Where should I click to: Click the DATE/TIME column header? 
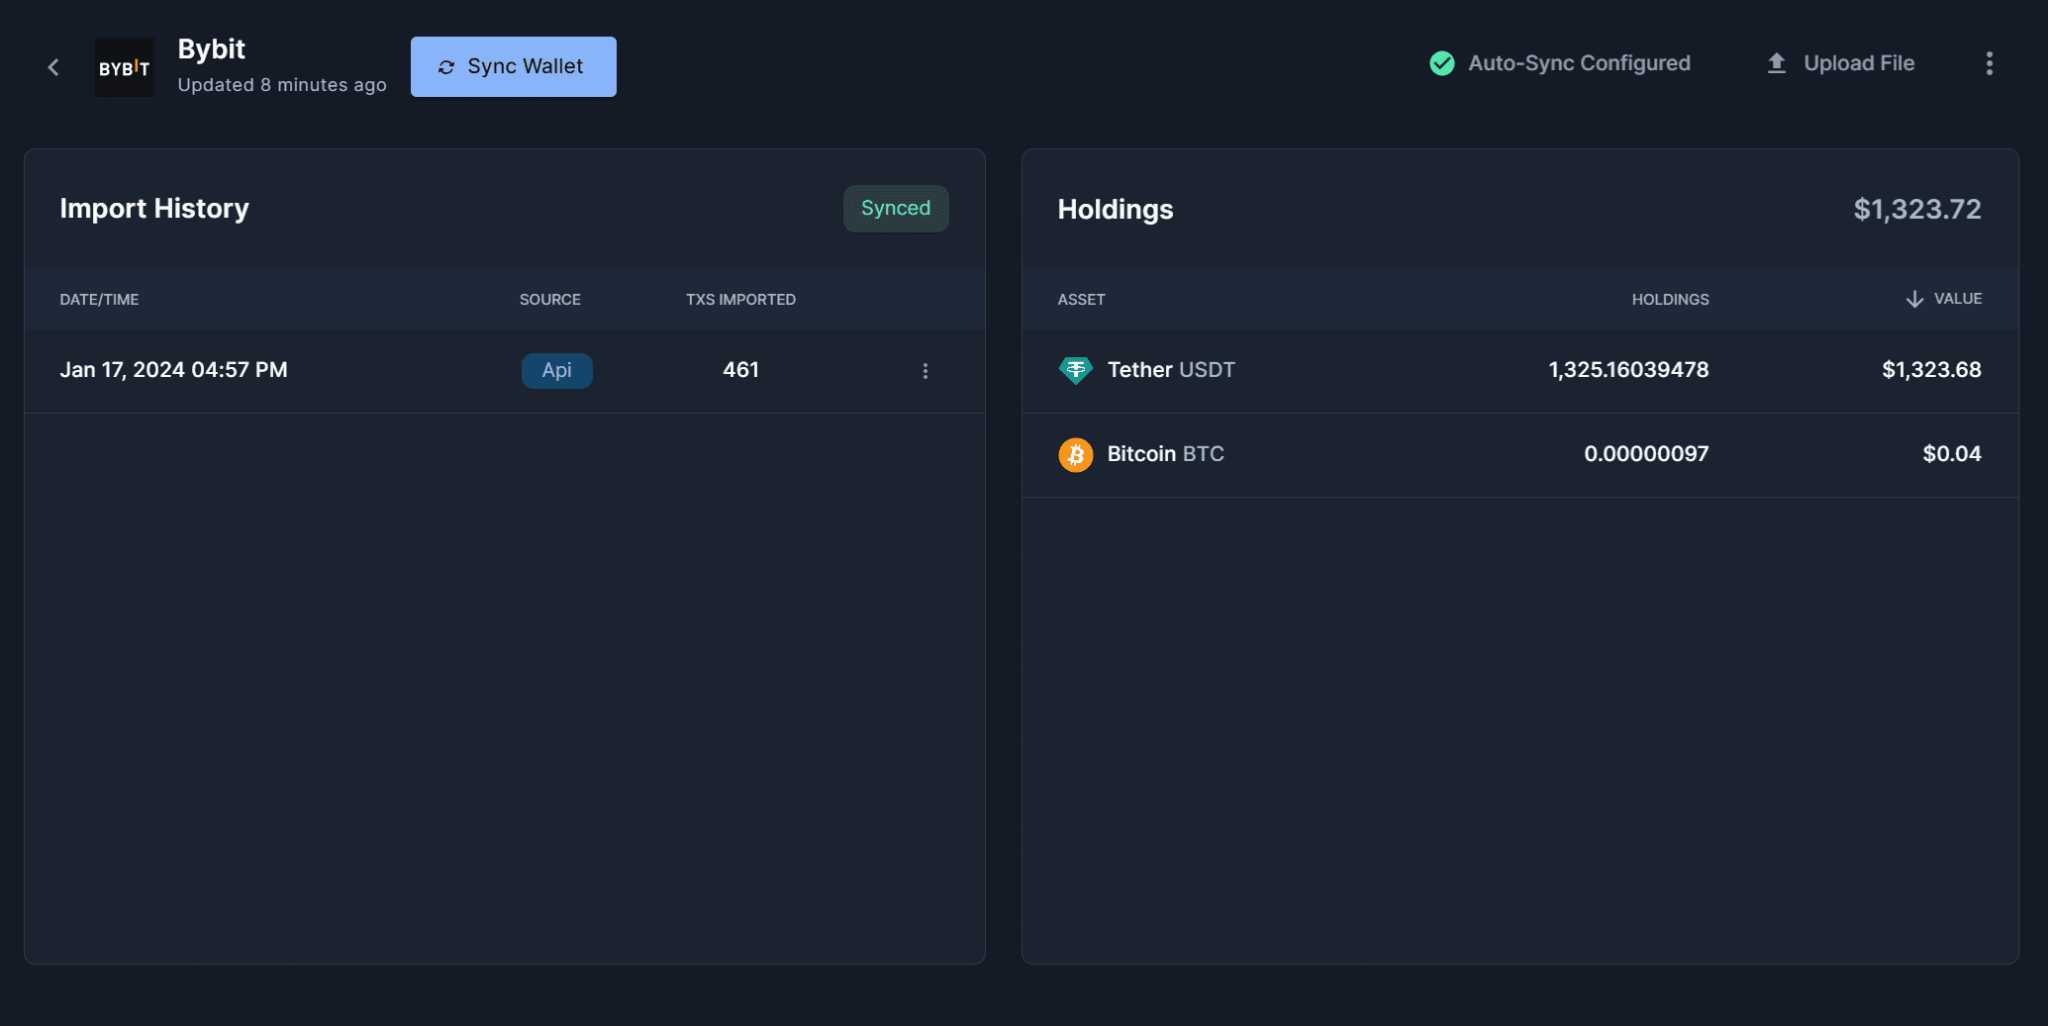pos(99,299)
